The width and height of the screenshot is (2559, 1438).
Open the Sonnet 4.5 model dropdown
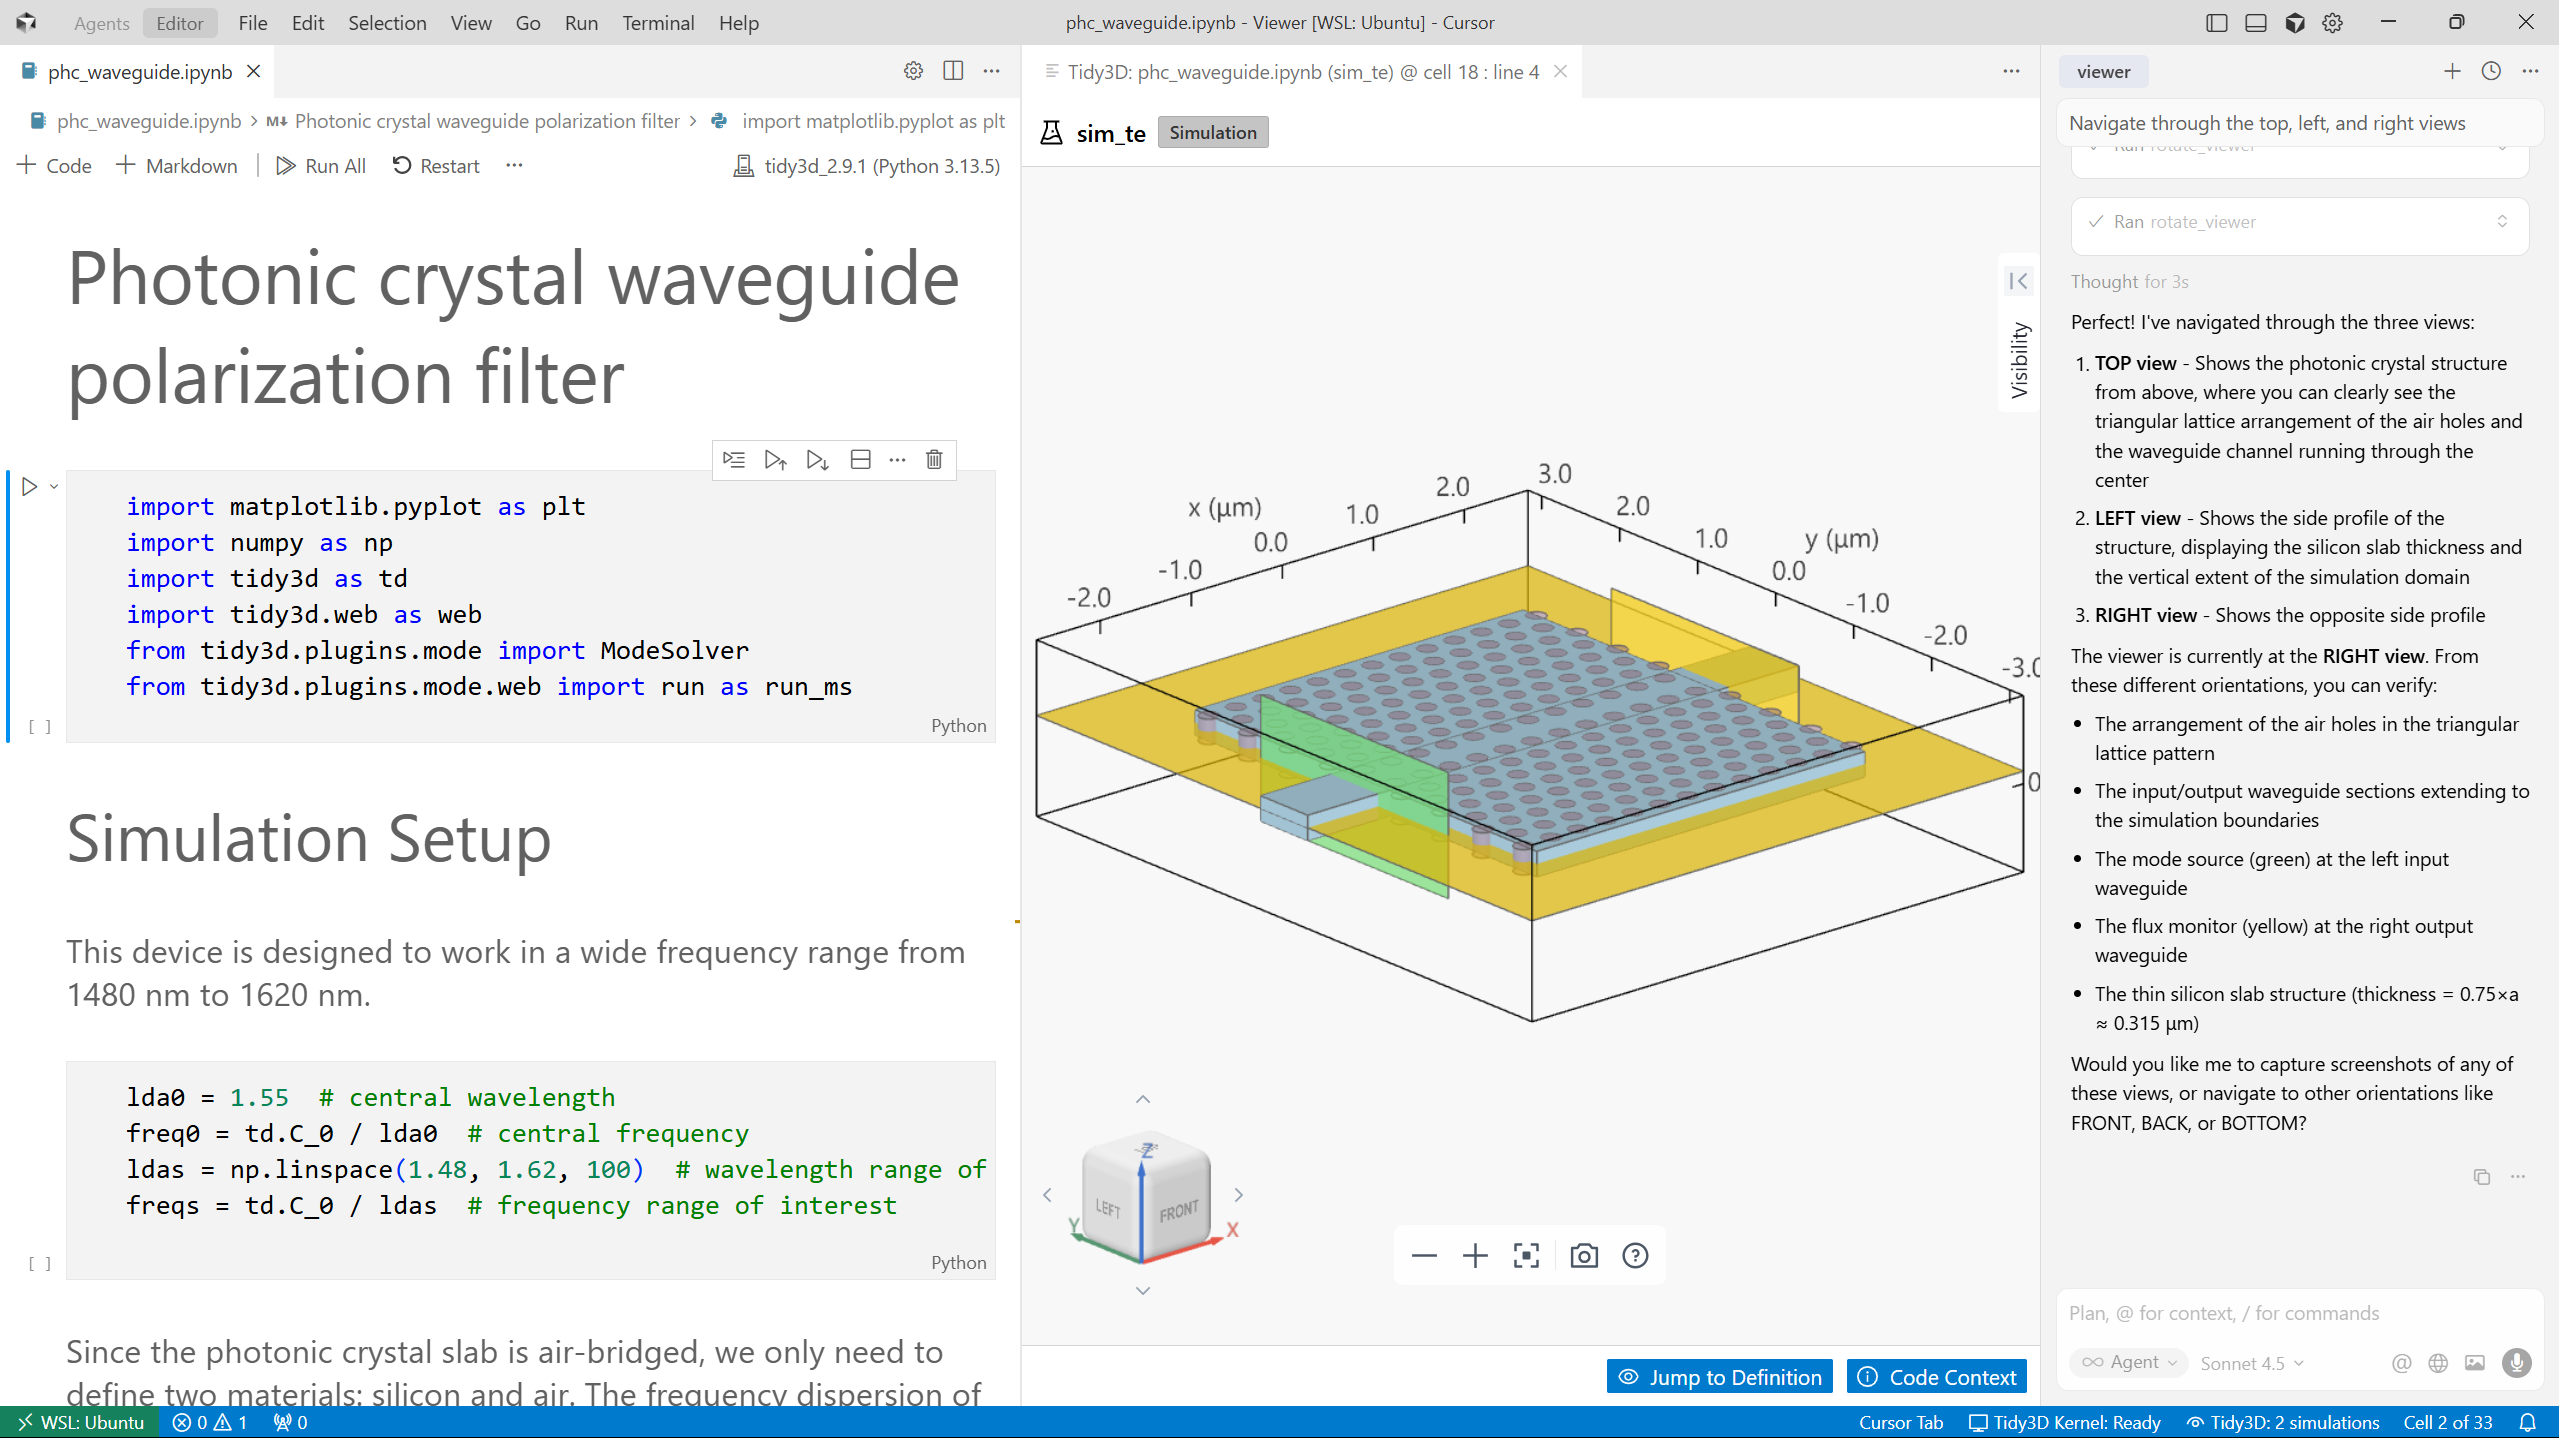[x=2251, y=1363]
